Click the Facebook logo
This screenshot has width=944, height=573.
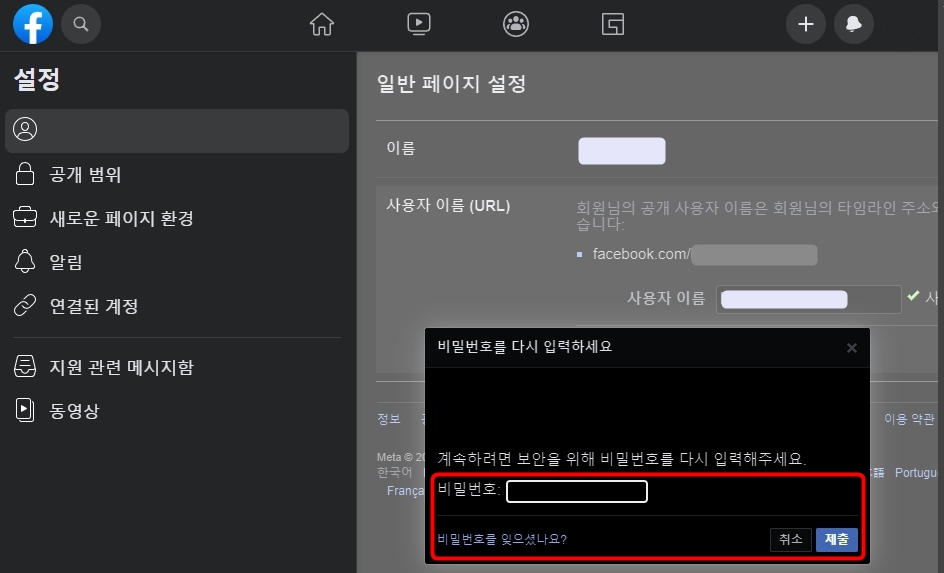[33, 24]
